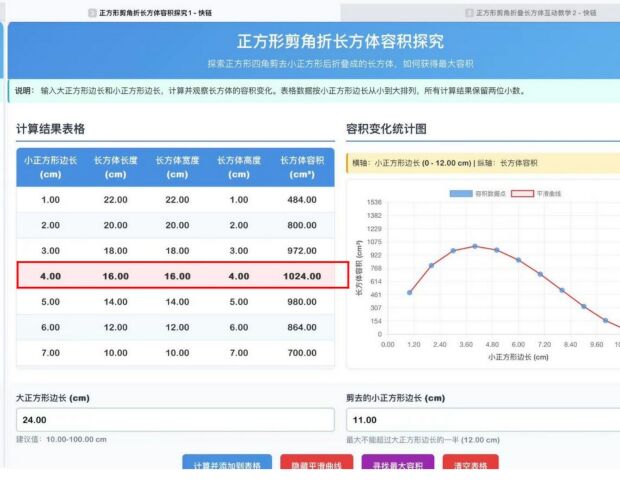The height and width of the screenshot is (484, 620).
Task: Click the chart peak data point near 1024
Action: (475, 246)
